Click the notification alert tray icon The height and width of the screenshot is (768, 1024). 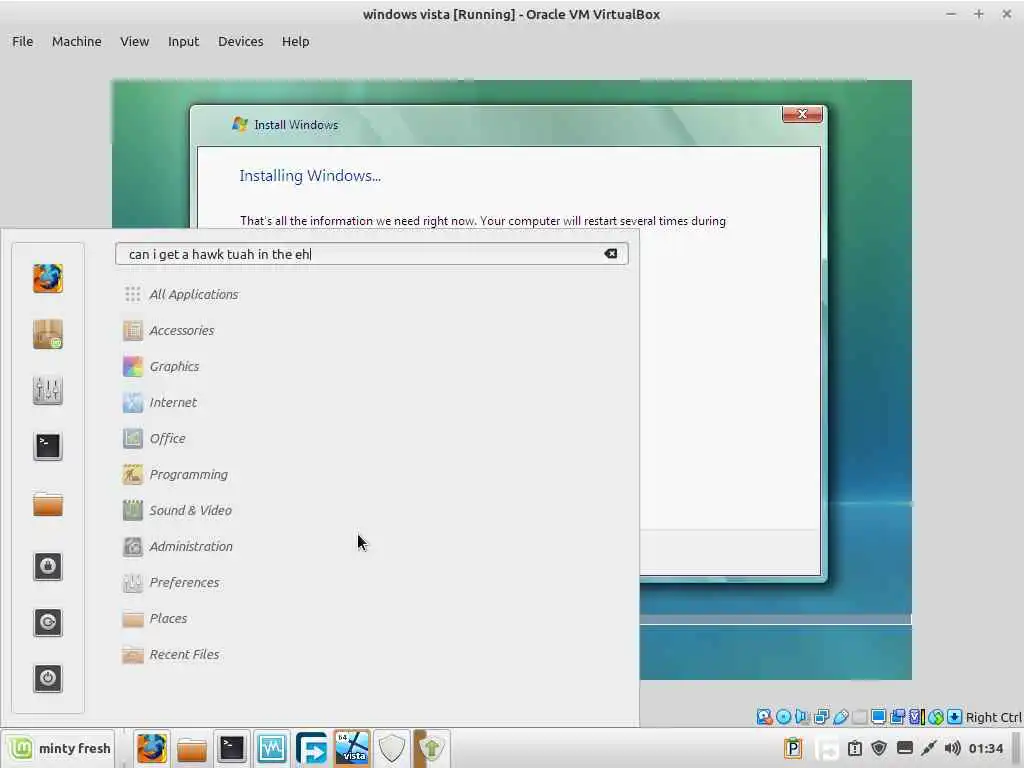855,748
